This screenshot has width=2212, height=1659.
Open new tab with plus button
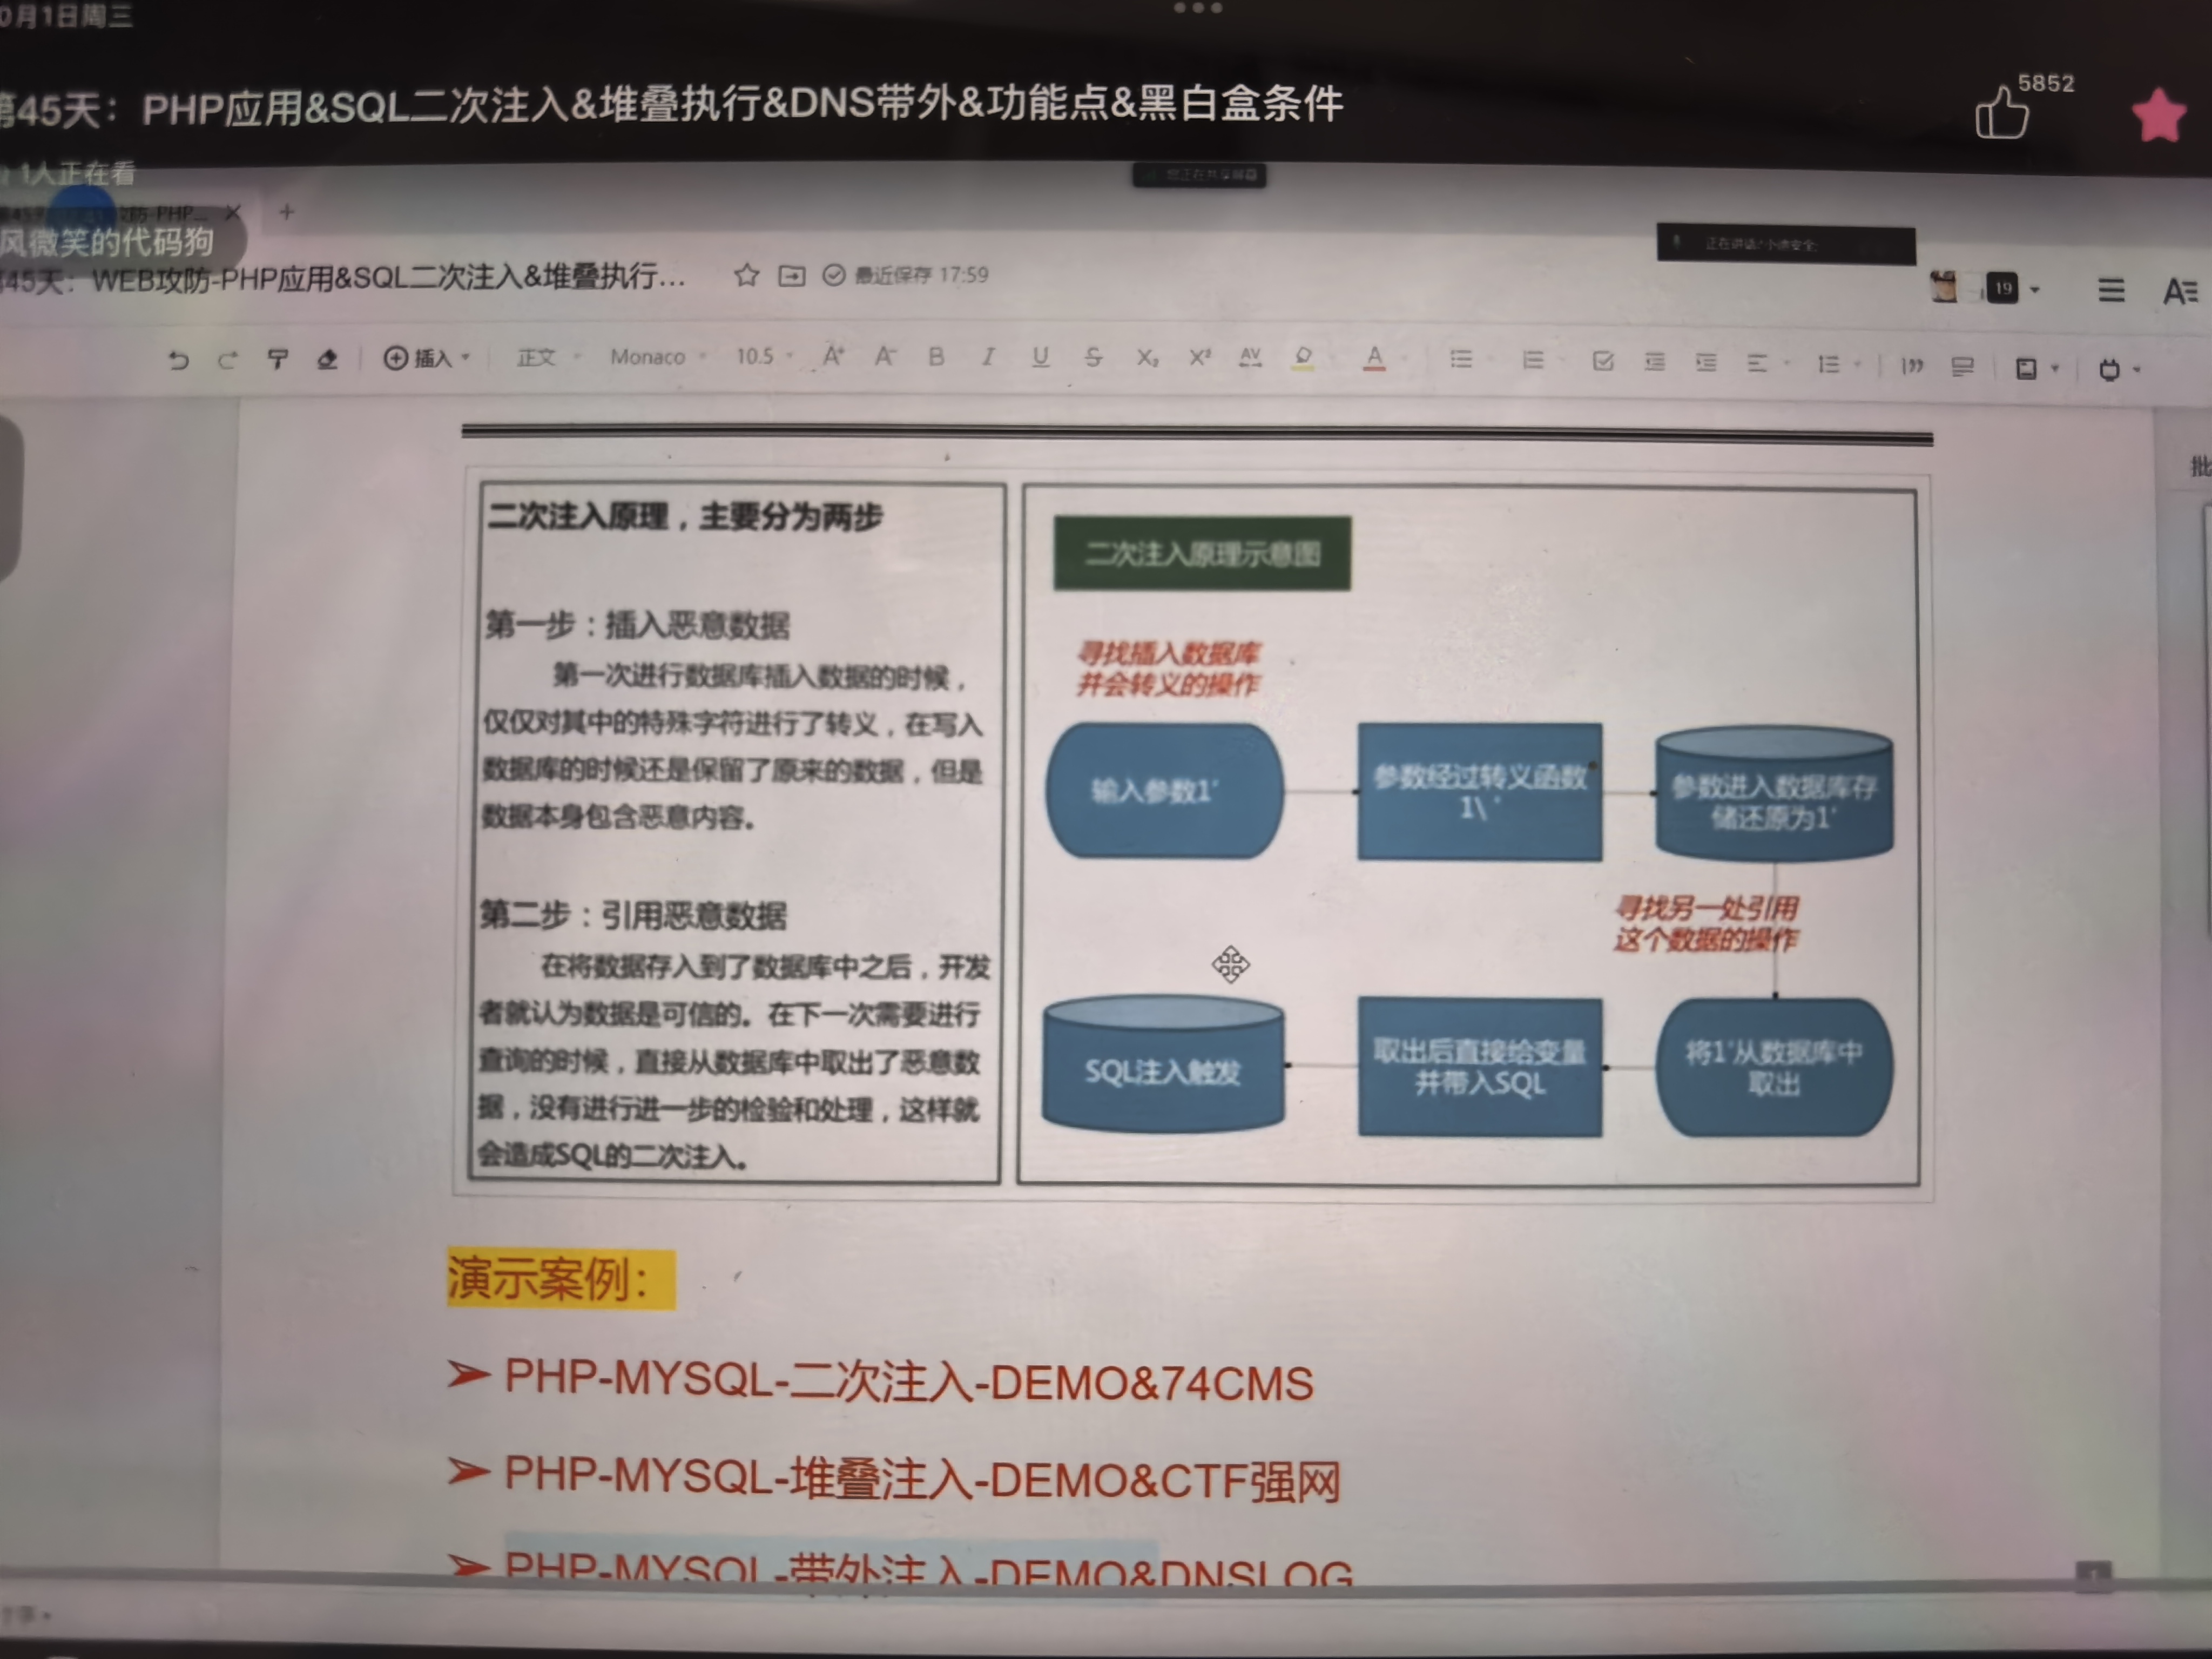(x=287, y=212)
